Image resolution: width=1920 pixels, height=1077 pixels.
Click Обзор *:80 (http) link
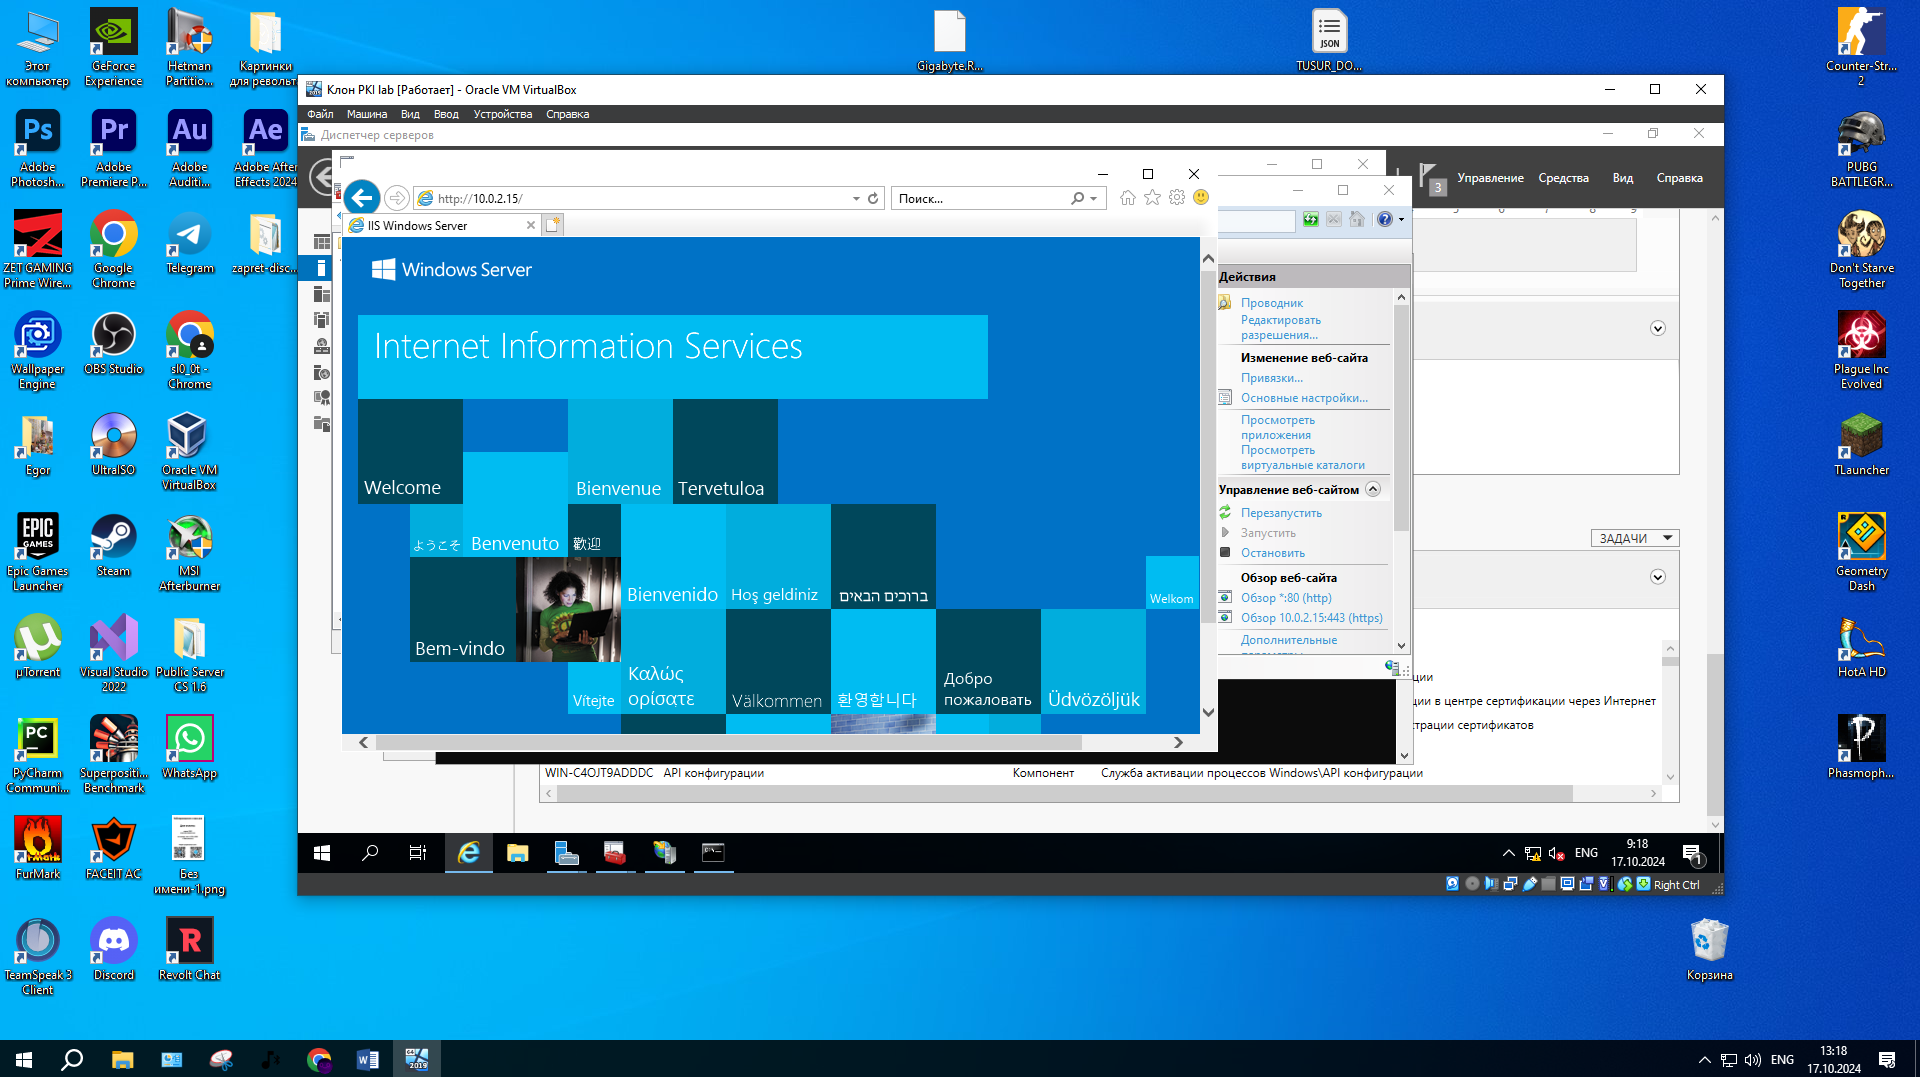point(1286,598)
